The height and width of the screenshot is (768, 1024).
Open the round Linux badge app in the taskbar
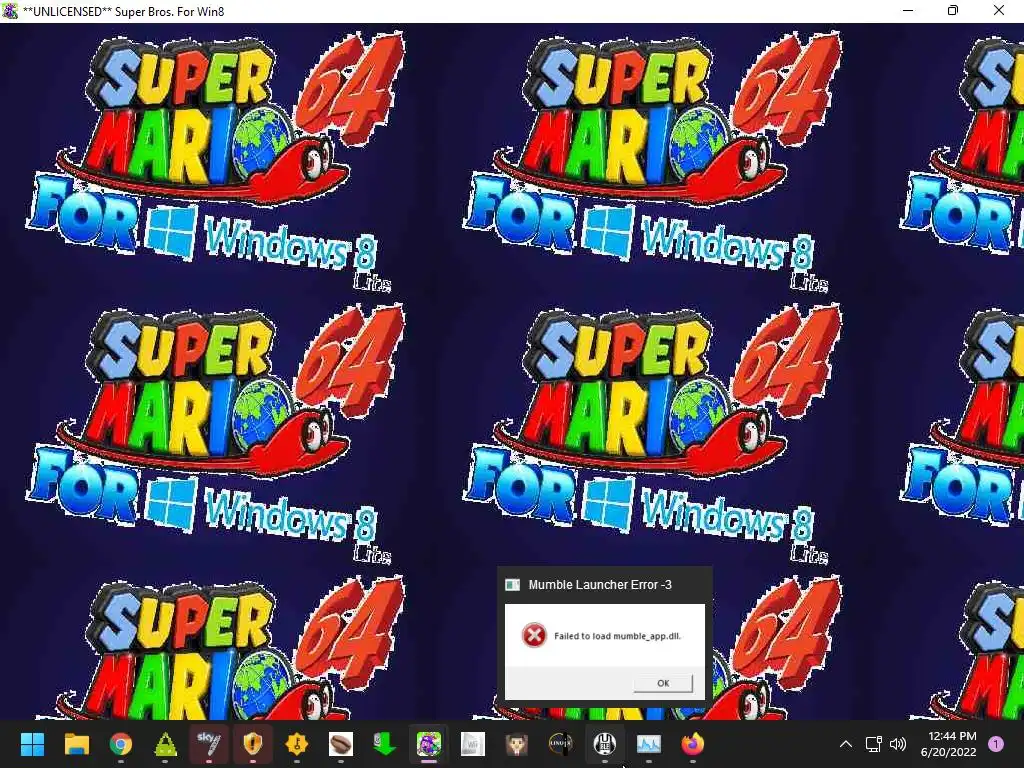pyautogui.click(x=560, y=744)
